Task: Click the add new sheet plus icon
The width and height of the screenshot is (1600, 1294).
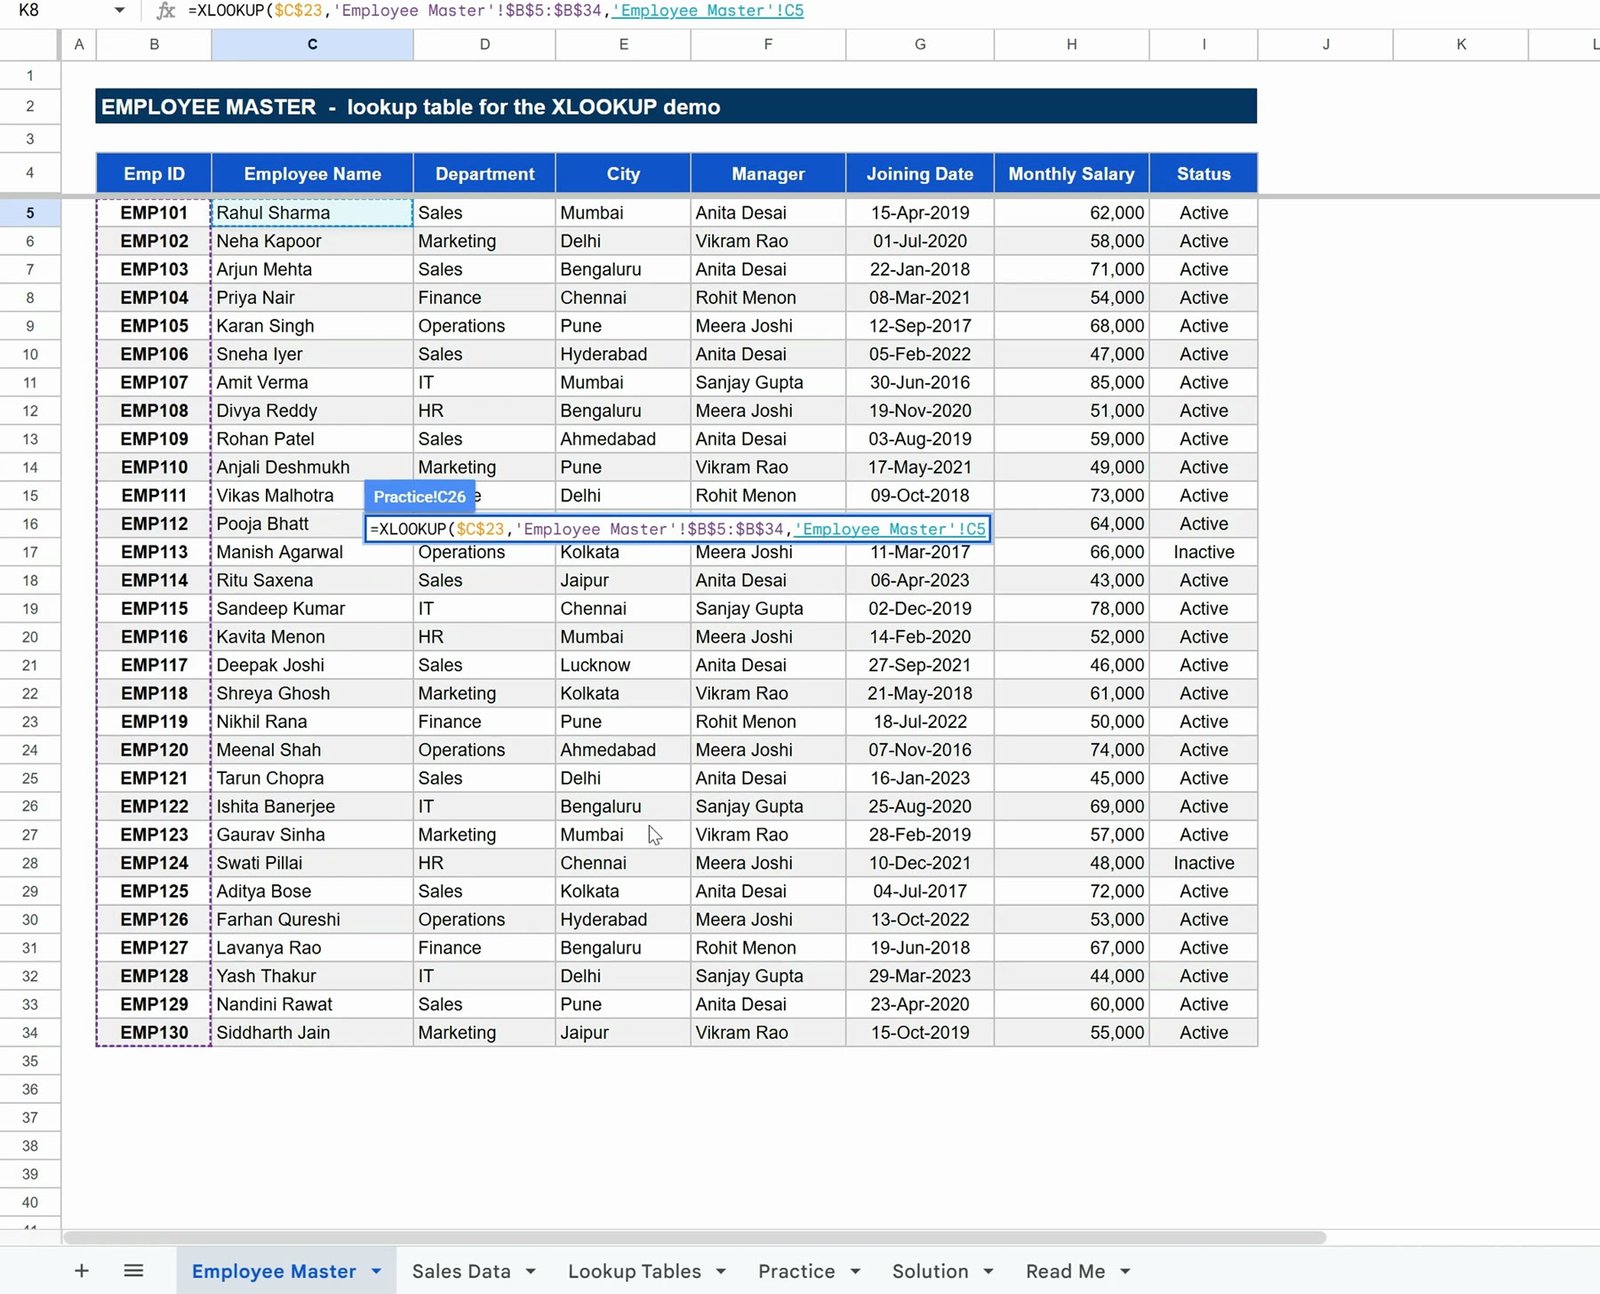Action: (x=82, y=1271)
